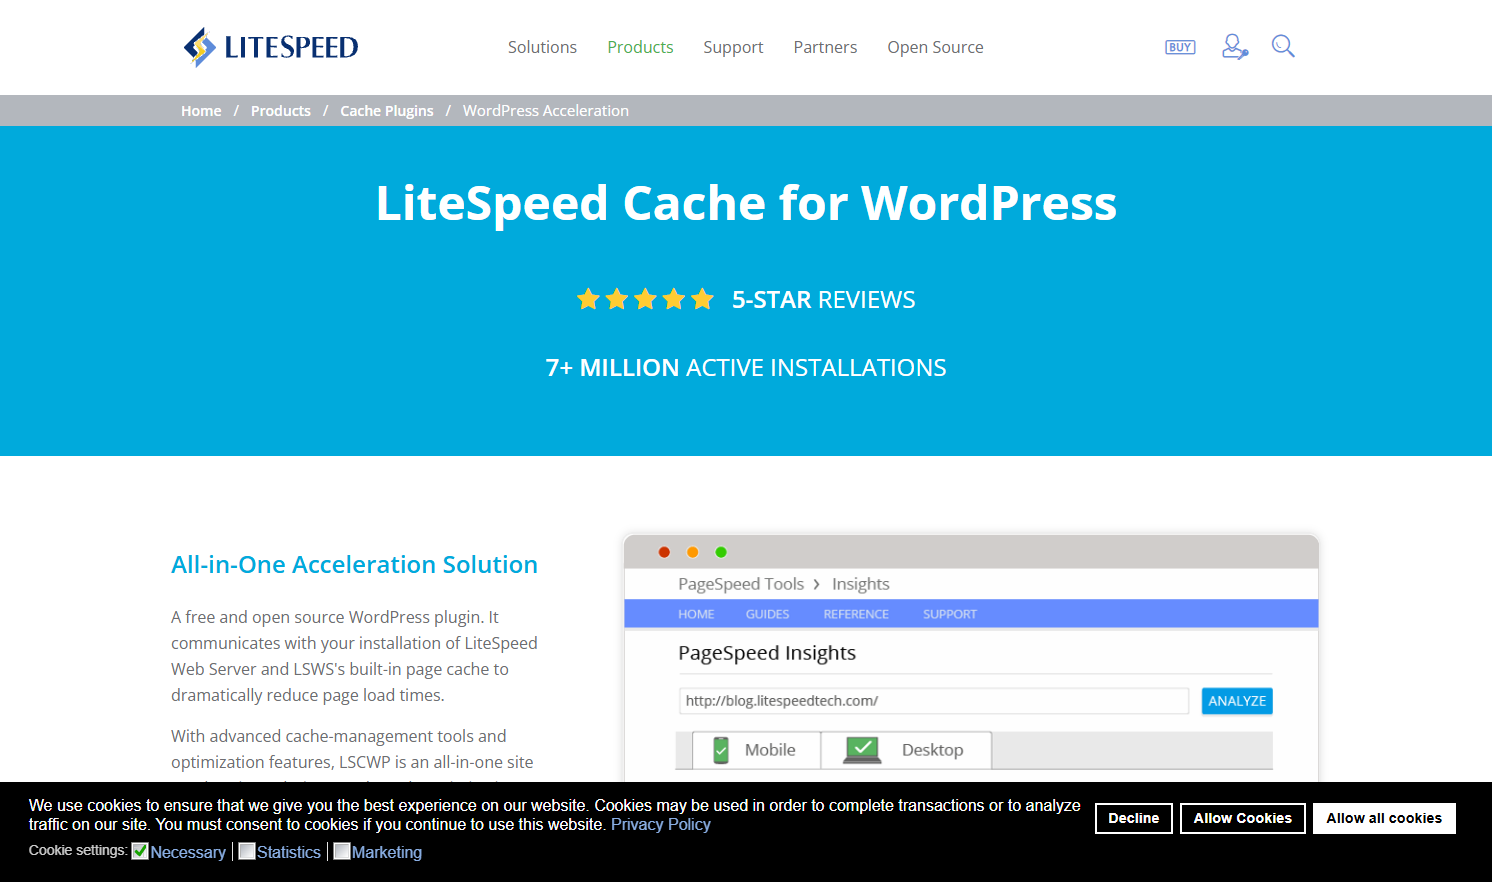
Task: Click the chevron after PageSpeed Tools
Action: pos(816,584)
